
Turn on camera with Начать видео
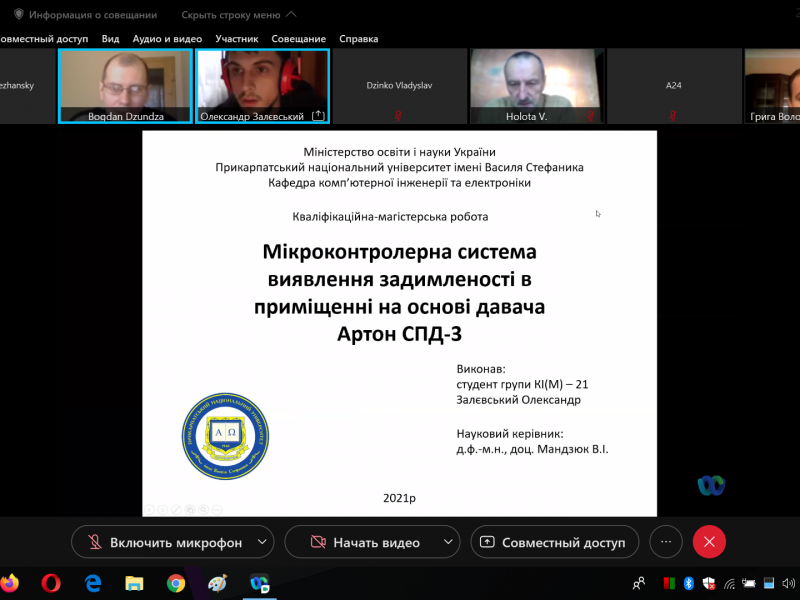click(365, 542)
